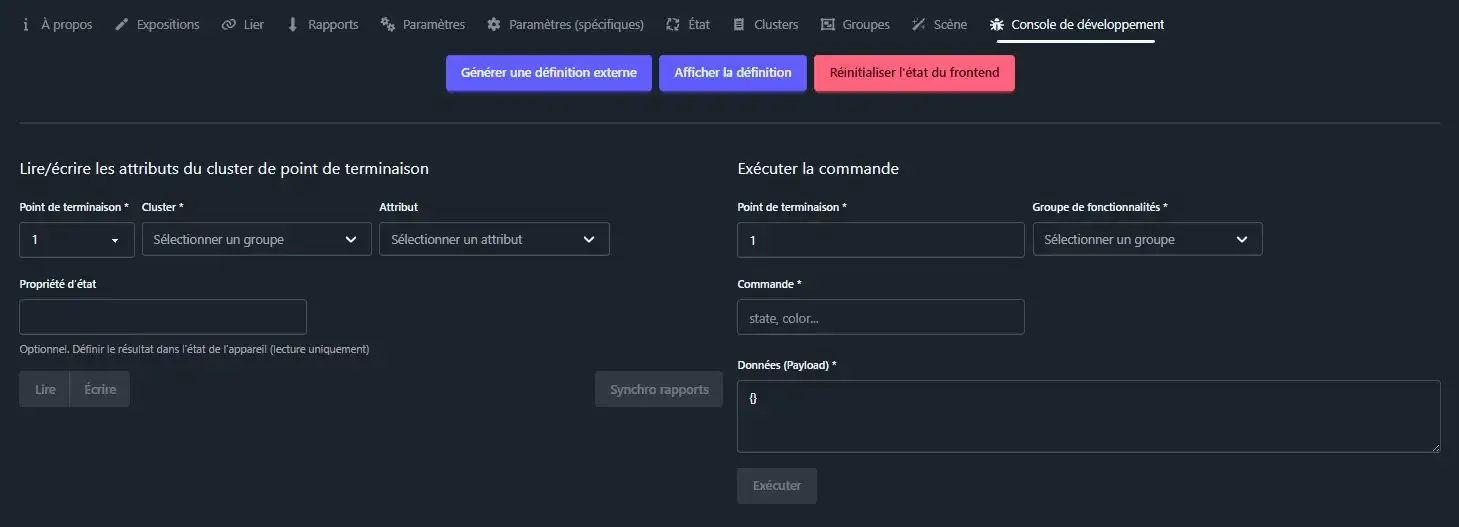This screenshot has height=527, width=1459.
Task: Expand the Cluster group dropdown
Action: click(256, 239)
